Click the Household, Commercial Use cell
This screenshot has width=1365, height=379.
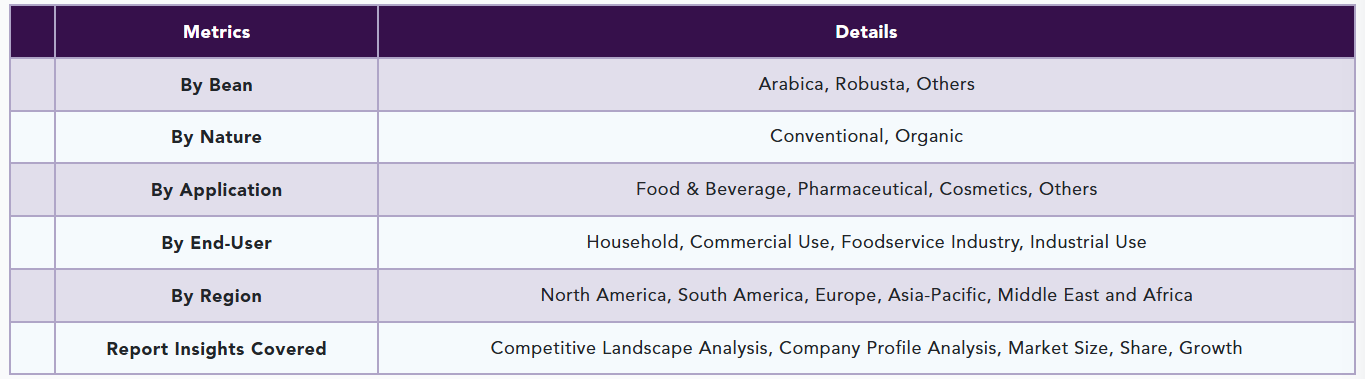click(x=866, y=242)
